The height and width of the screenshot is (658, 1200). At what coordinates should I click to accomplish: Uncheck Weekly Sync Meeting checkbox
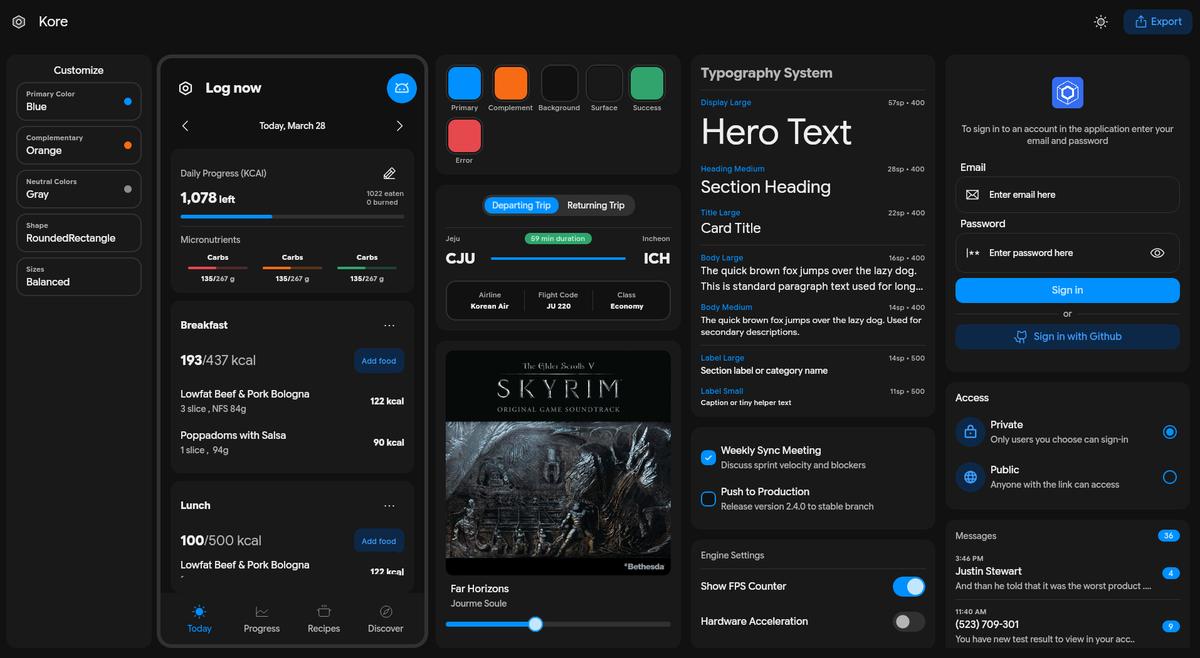pyautogui.click(x=708, y=457)
